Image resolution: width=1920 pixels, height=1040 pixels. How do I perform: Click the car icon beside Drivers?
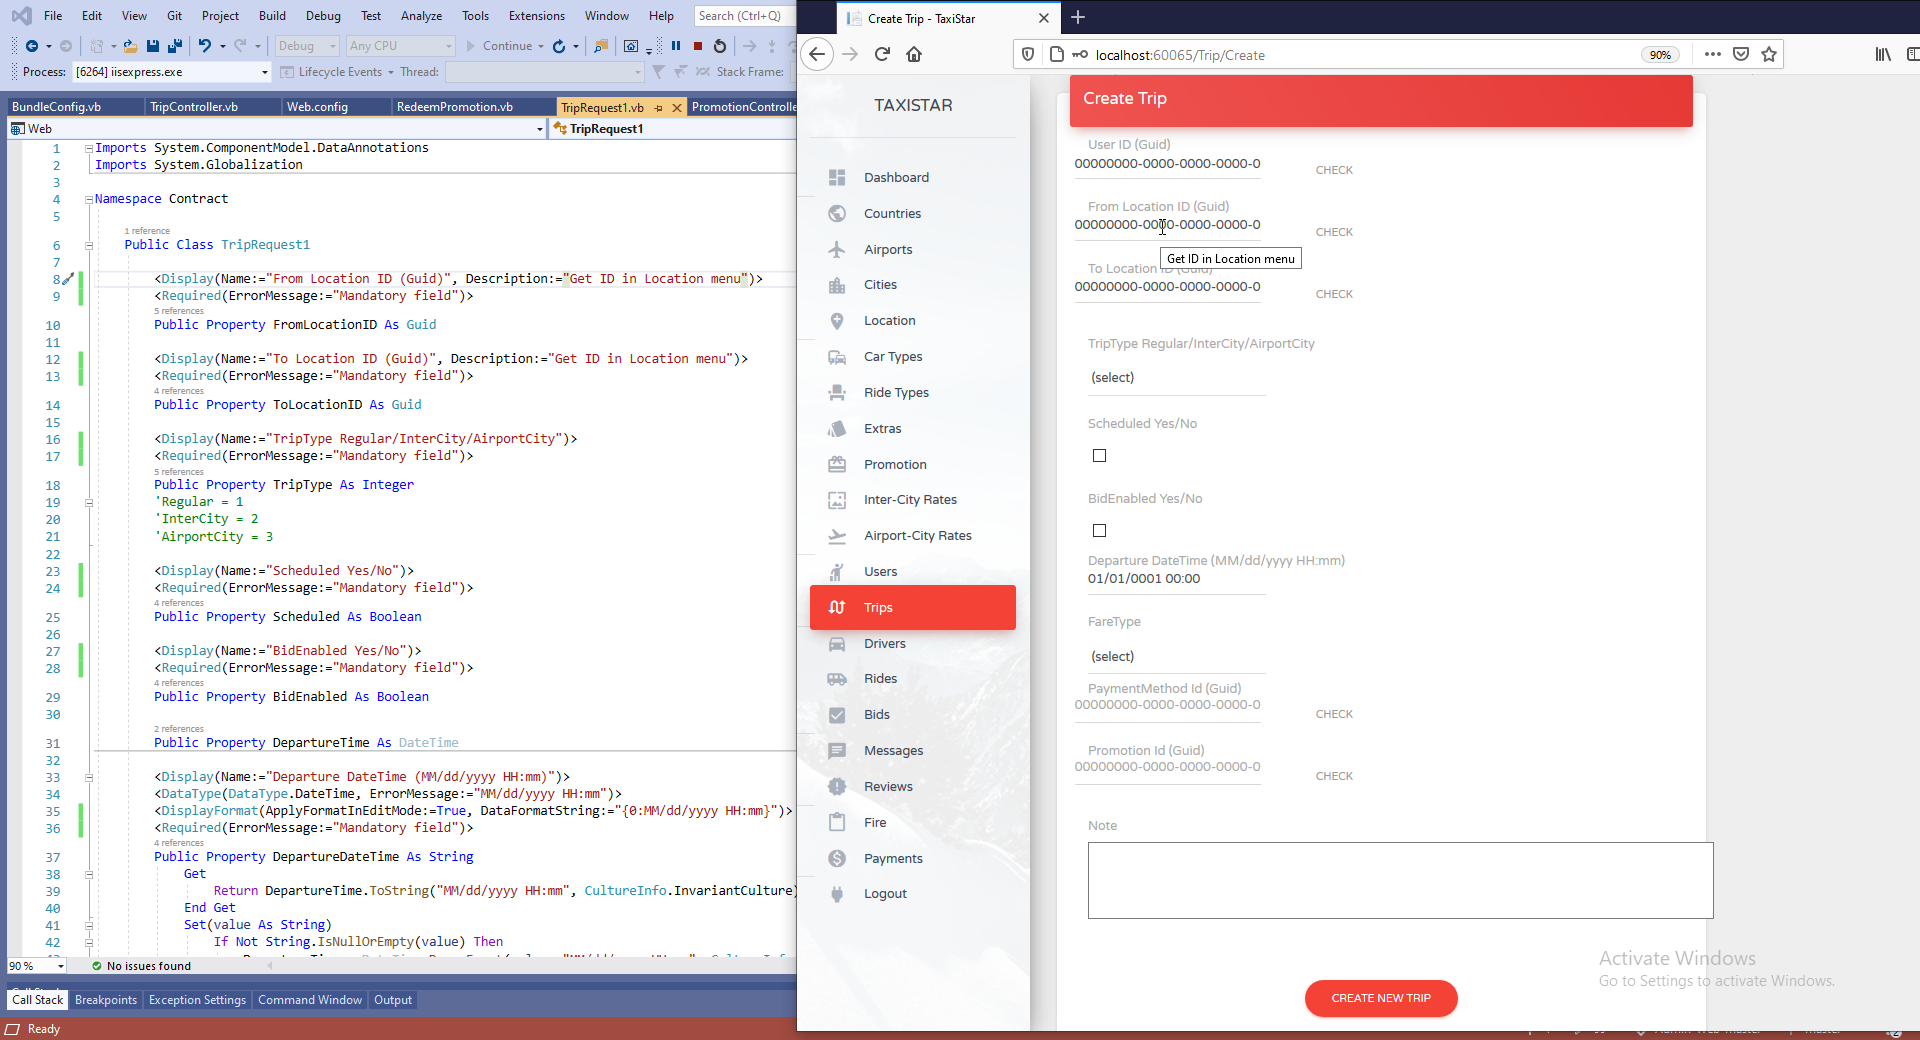pyautogui.click(x=837, y=644)
